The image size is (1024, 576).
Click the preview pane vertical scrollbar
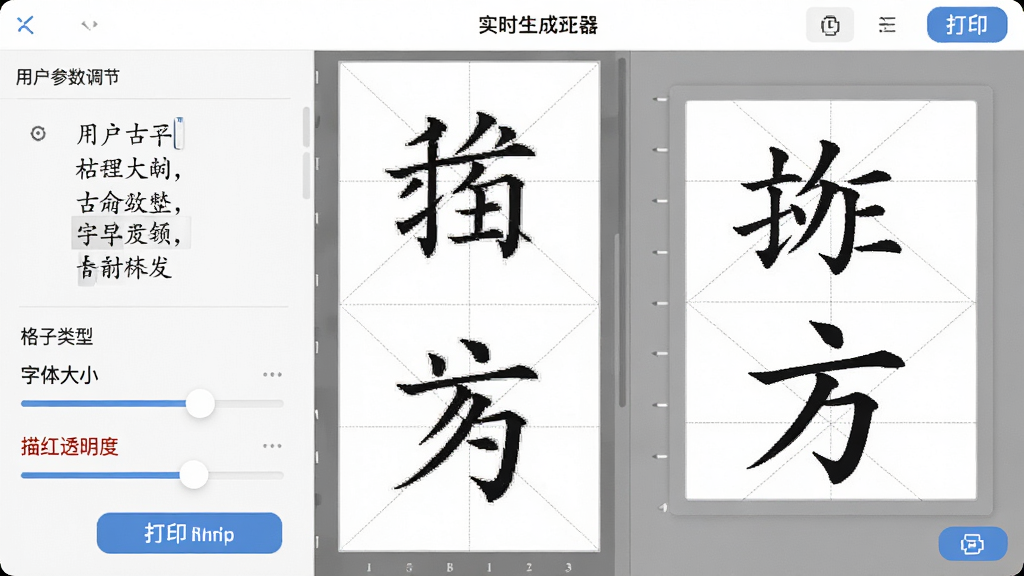click(622, 232)
